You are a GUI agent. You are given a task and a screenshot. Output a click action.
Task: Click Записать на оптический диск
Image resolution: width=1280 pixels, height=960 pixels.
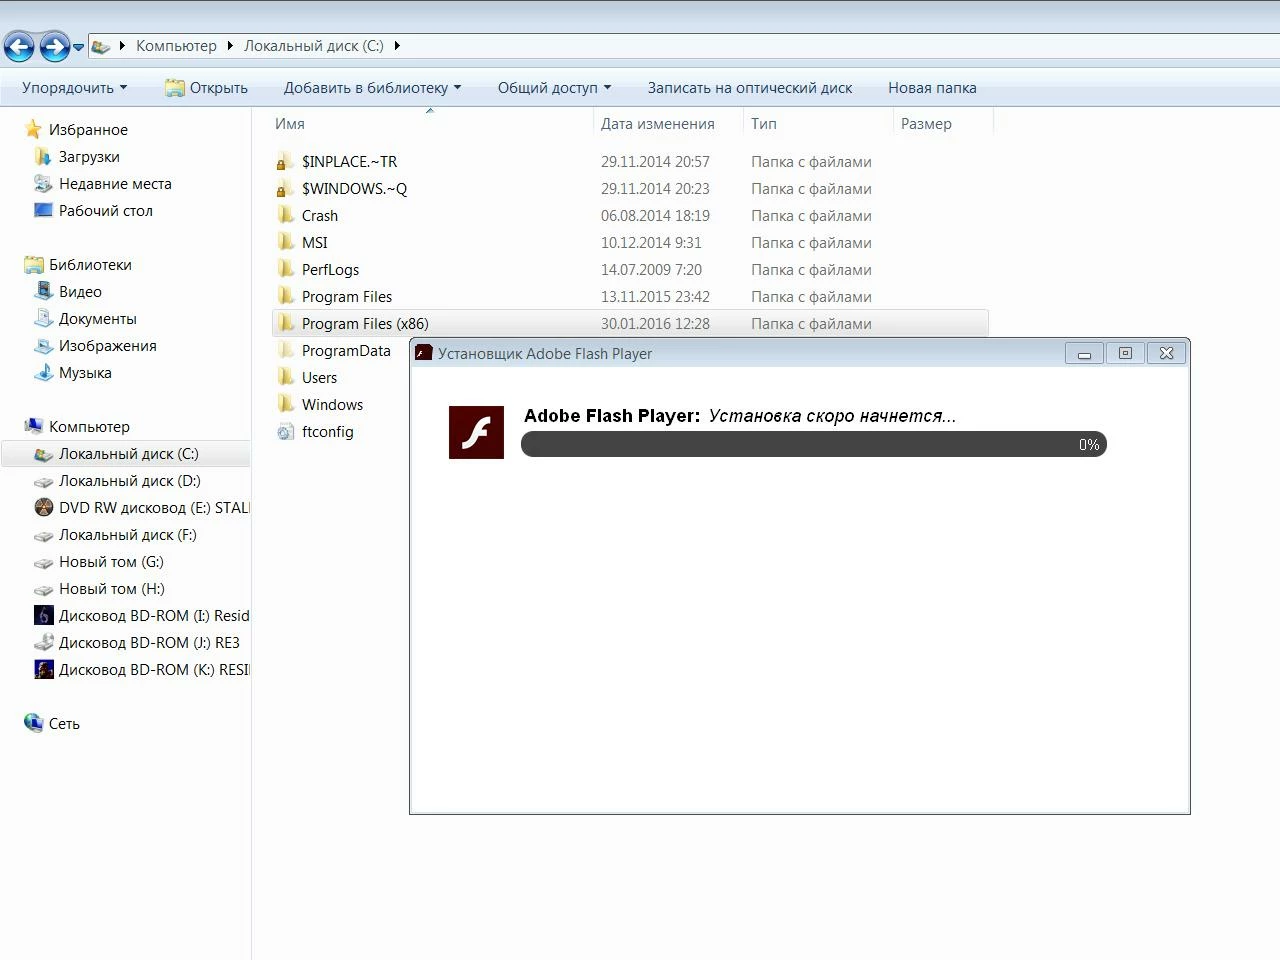pos(750,88)
